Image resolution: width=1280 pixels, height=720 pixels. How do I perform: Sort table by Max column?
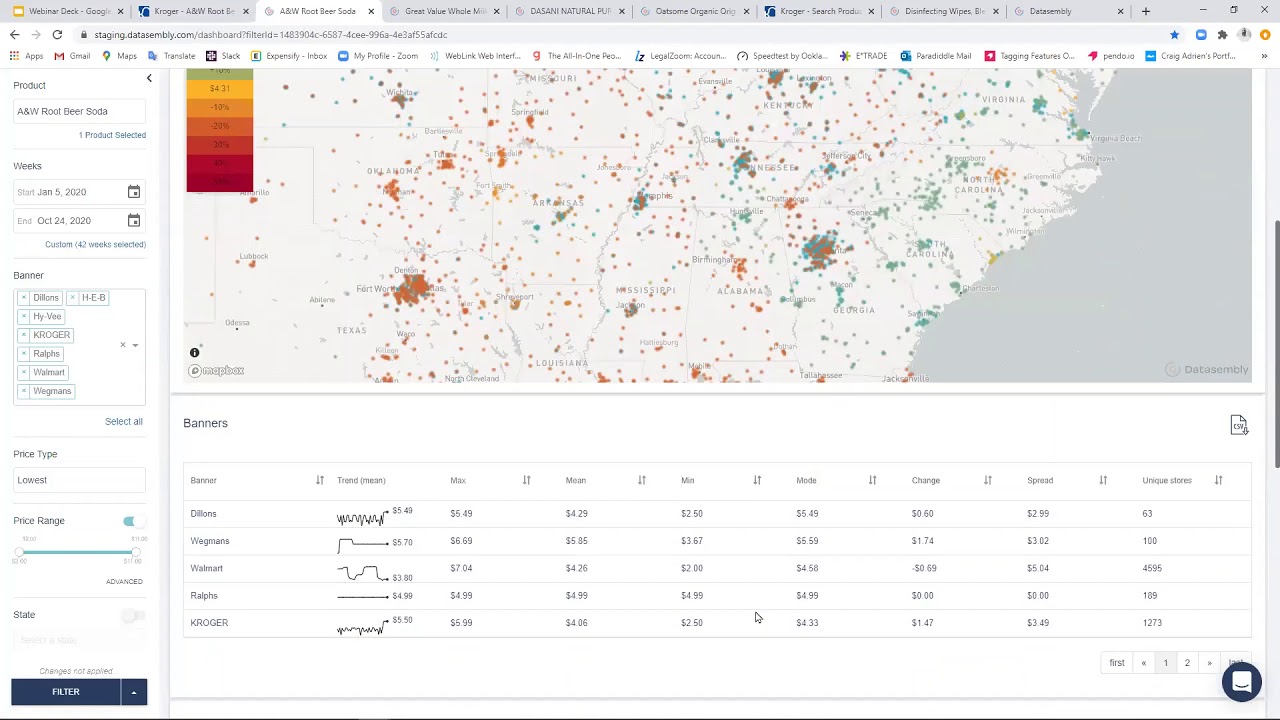tap(526, 481)
